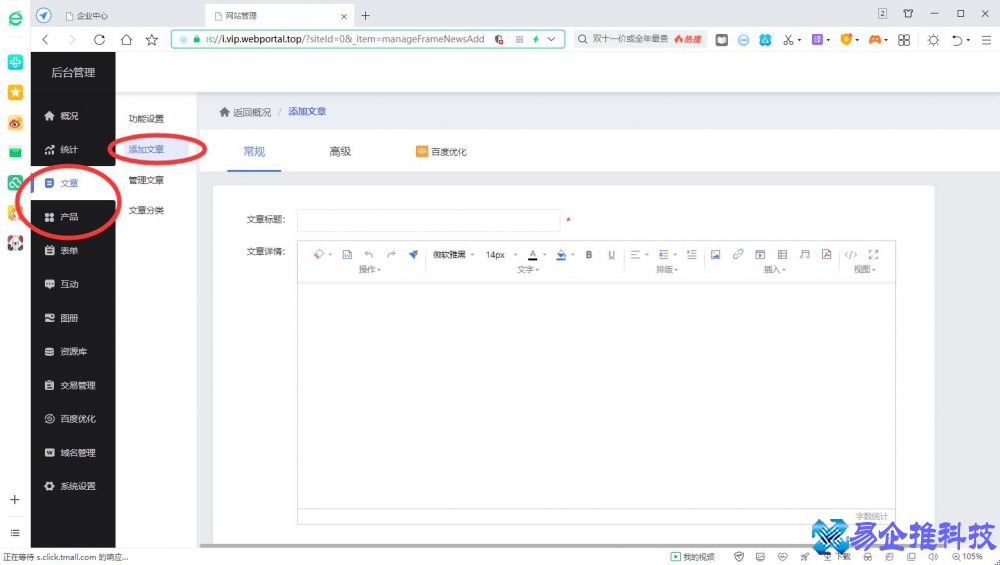
Task: Click into the 文章标题 input field
Action: point(428,220)
